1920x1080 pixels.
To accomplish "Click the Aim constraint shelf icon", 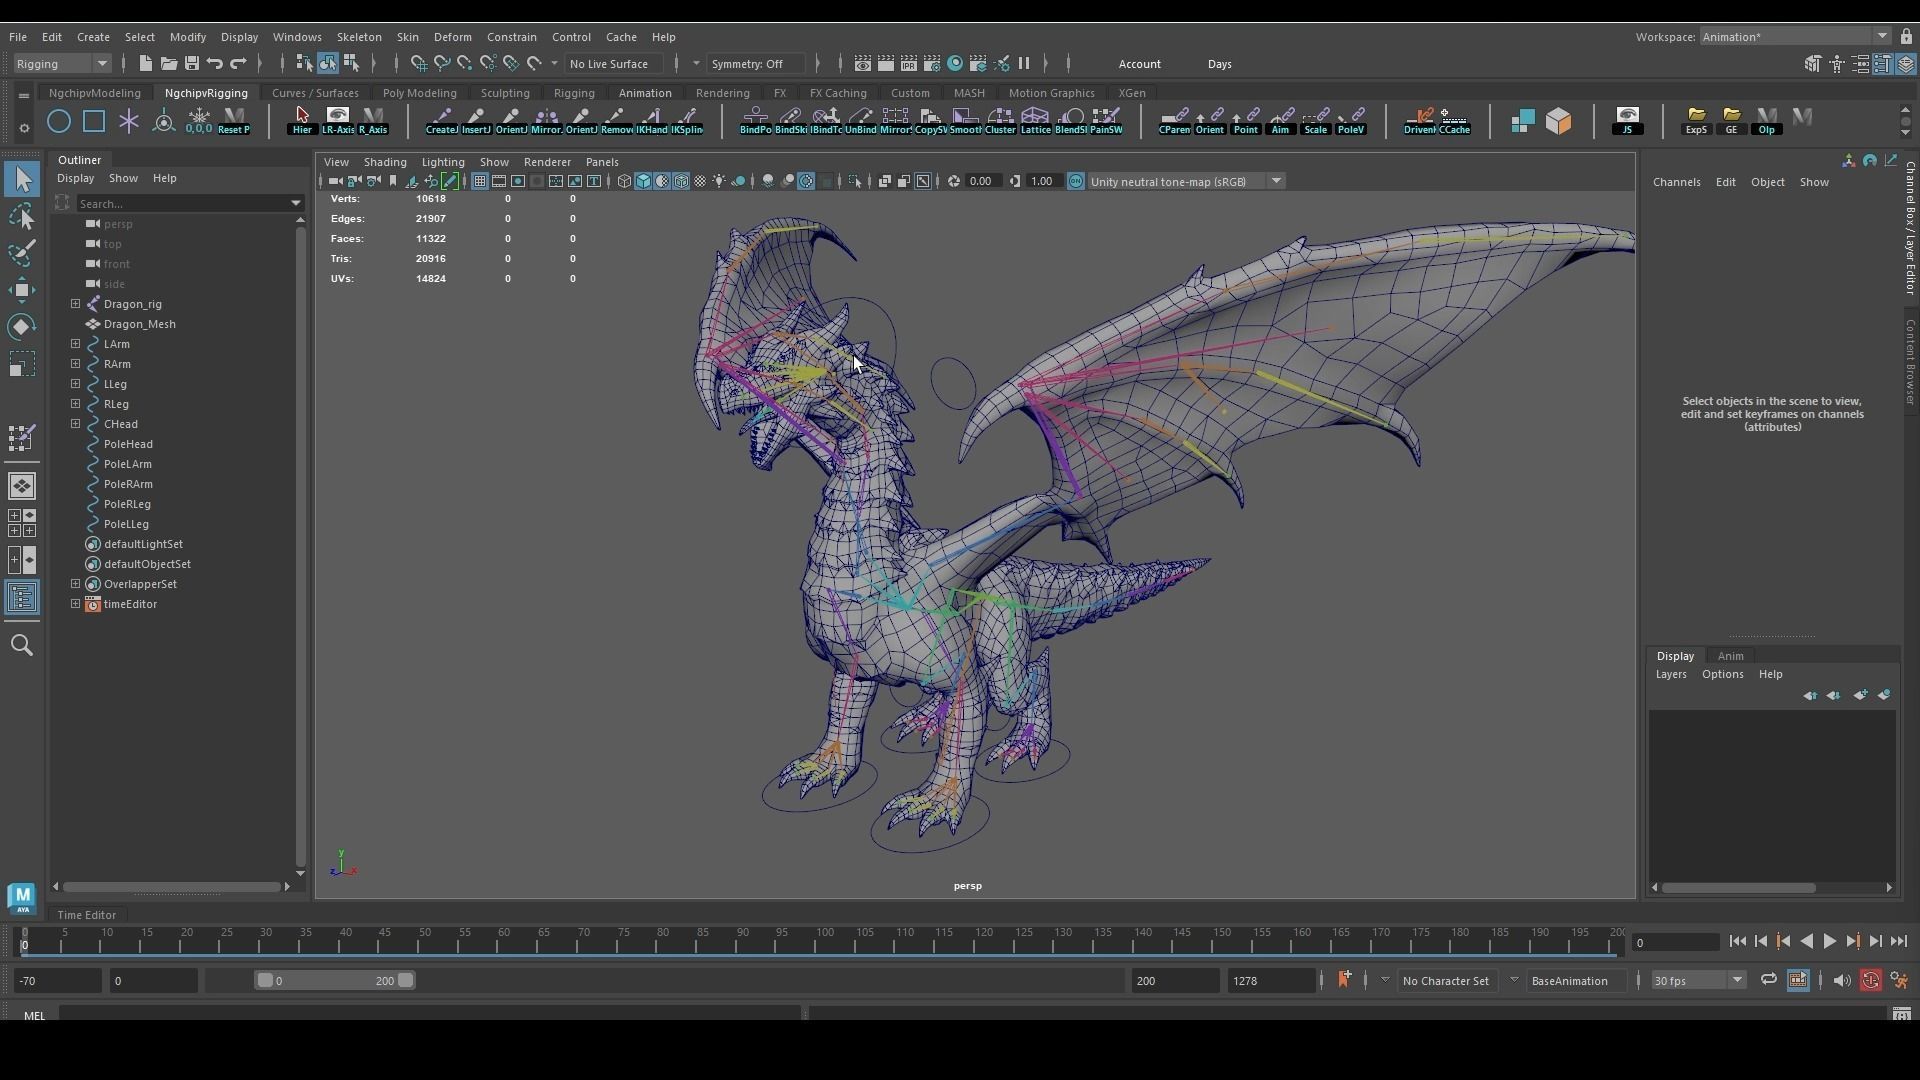I will click(1280, 121).
